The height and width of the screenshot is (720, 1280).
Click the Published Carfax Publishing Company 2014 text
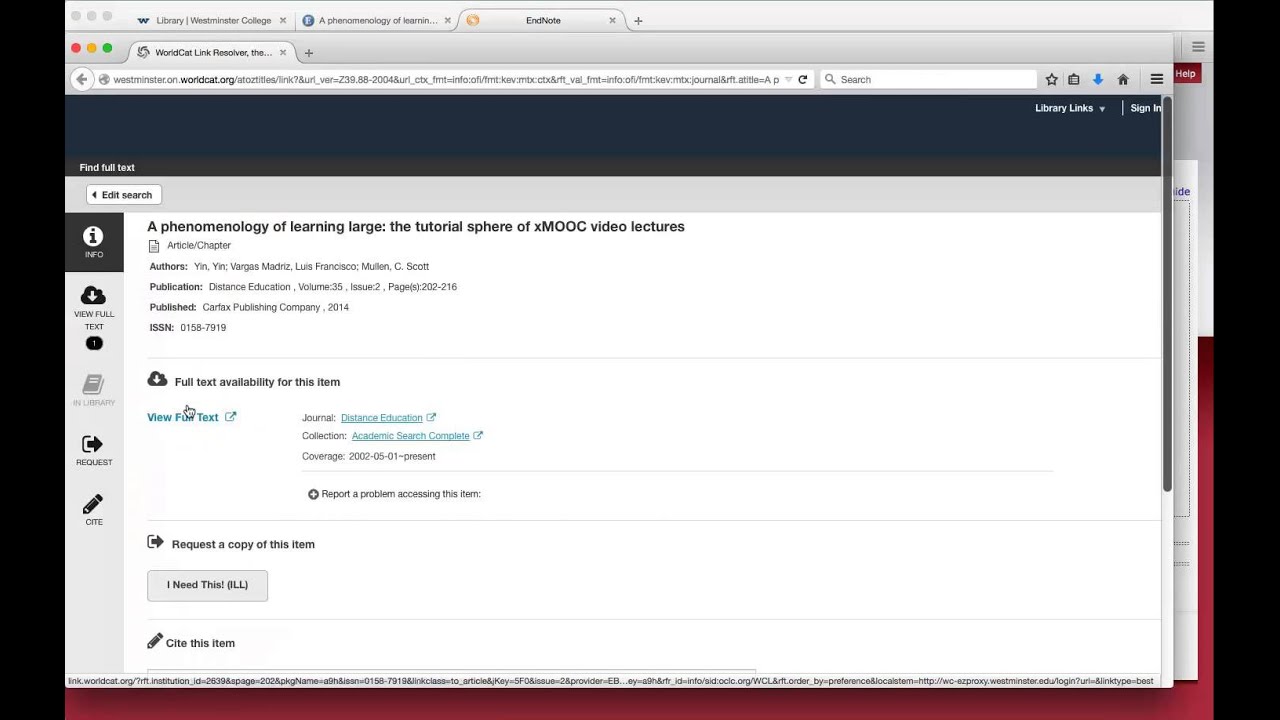click(x=275, y=308)
